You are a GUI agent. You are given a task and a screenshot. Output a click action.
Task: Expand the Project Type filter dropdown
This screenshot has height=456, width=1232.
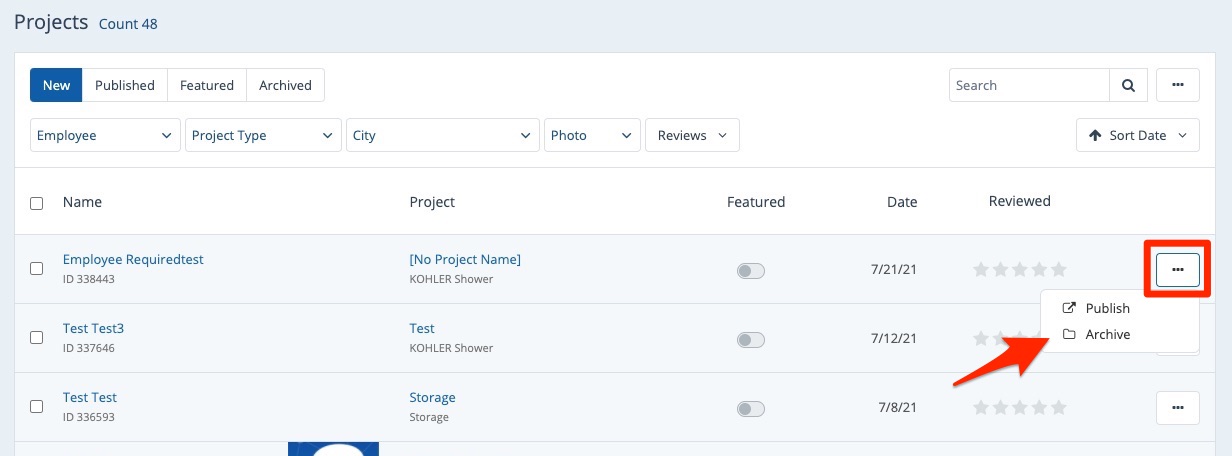pos(263,135)
